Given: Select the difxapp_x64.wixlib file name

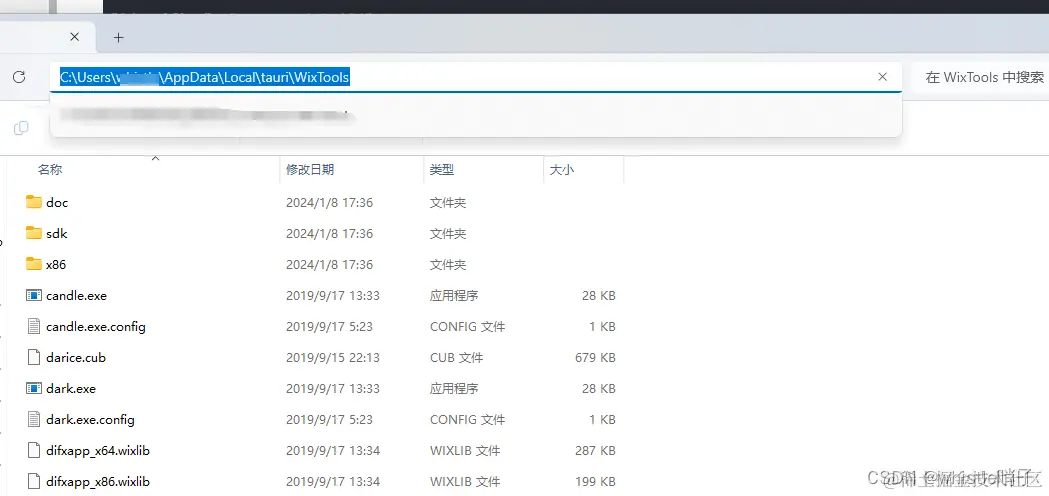Looking at the screenshot, I should pos(98,450).
